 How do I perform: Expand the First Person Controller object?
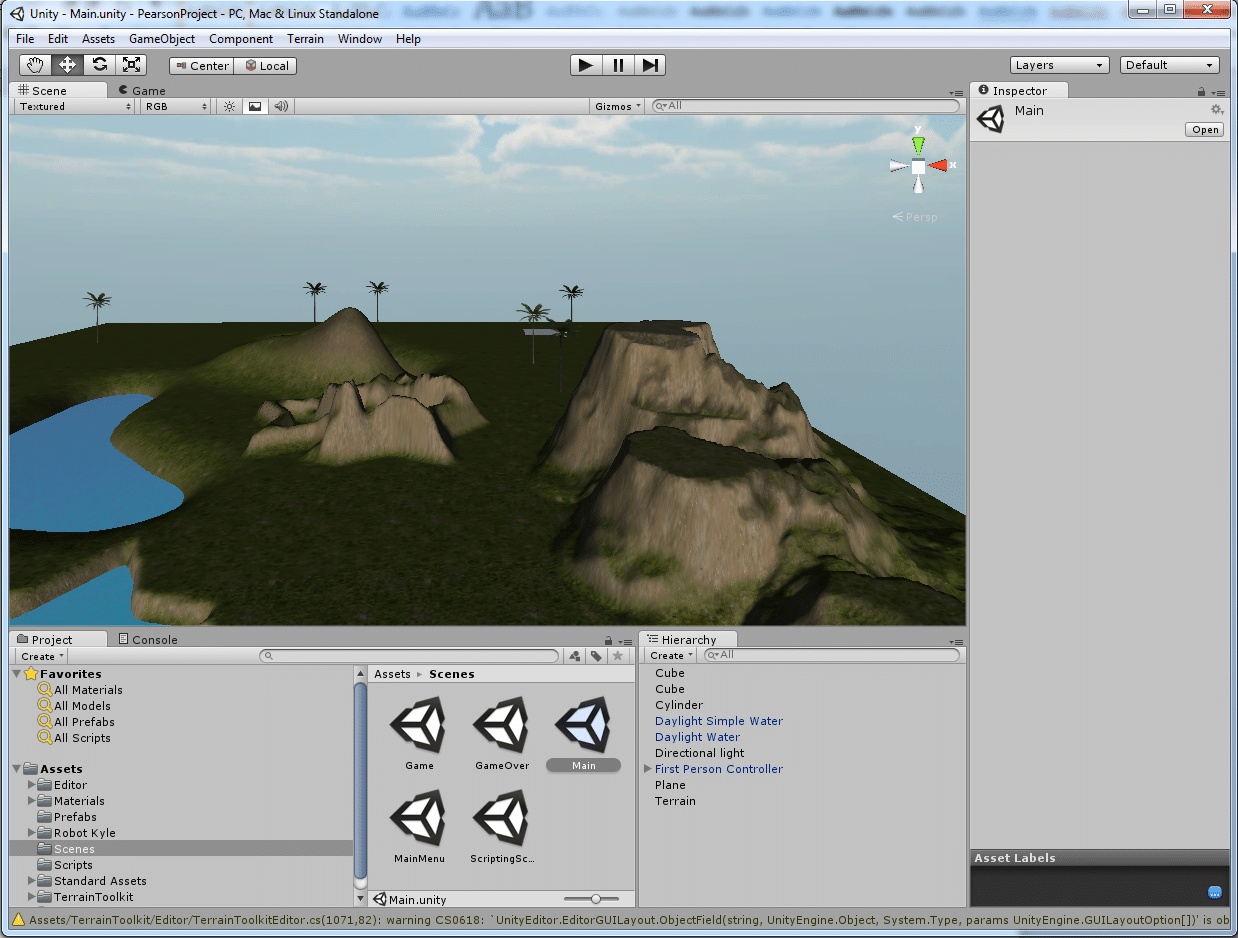[648, 769]
